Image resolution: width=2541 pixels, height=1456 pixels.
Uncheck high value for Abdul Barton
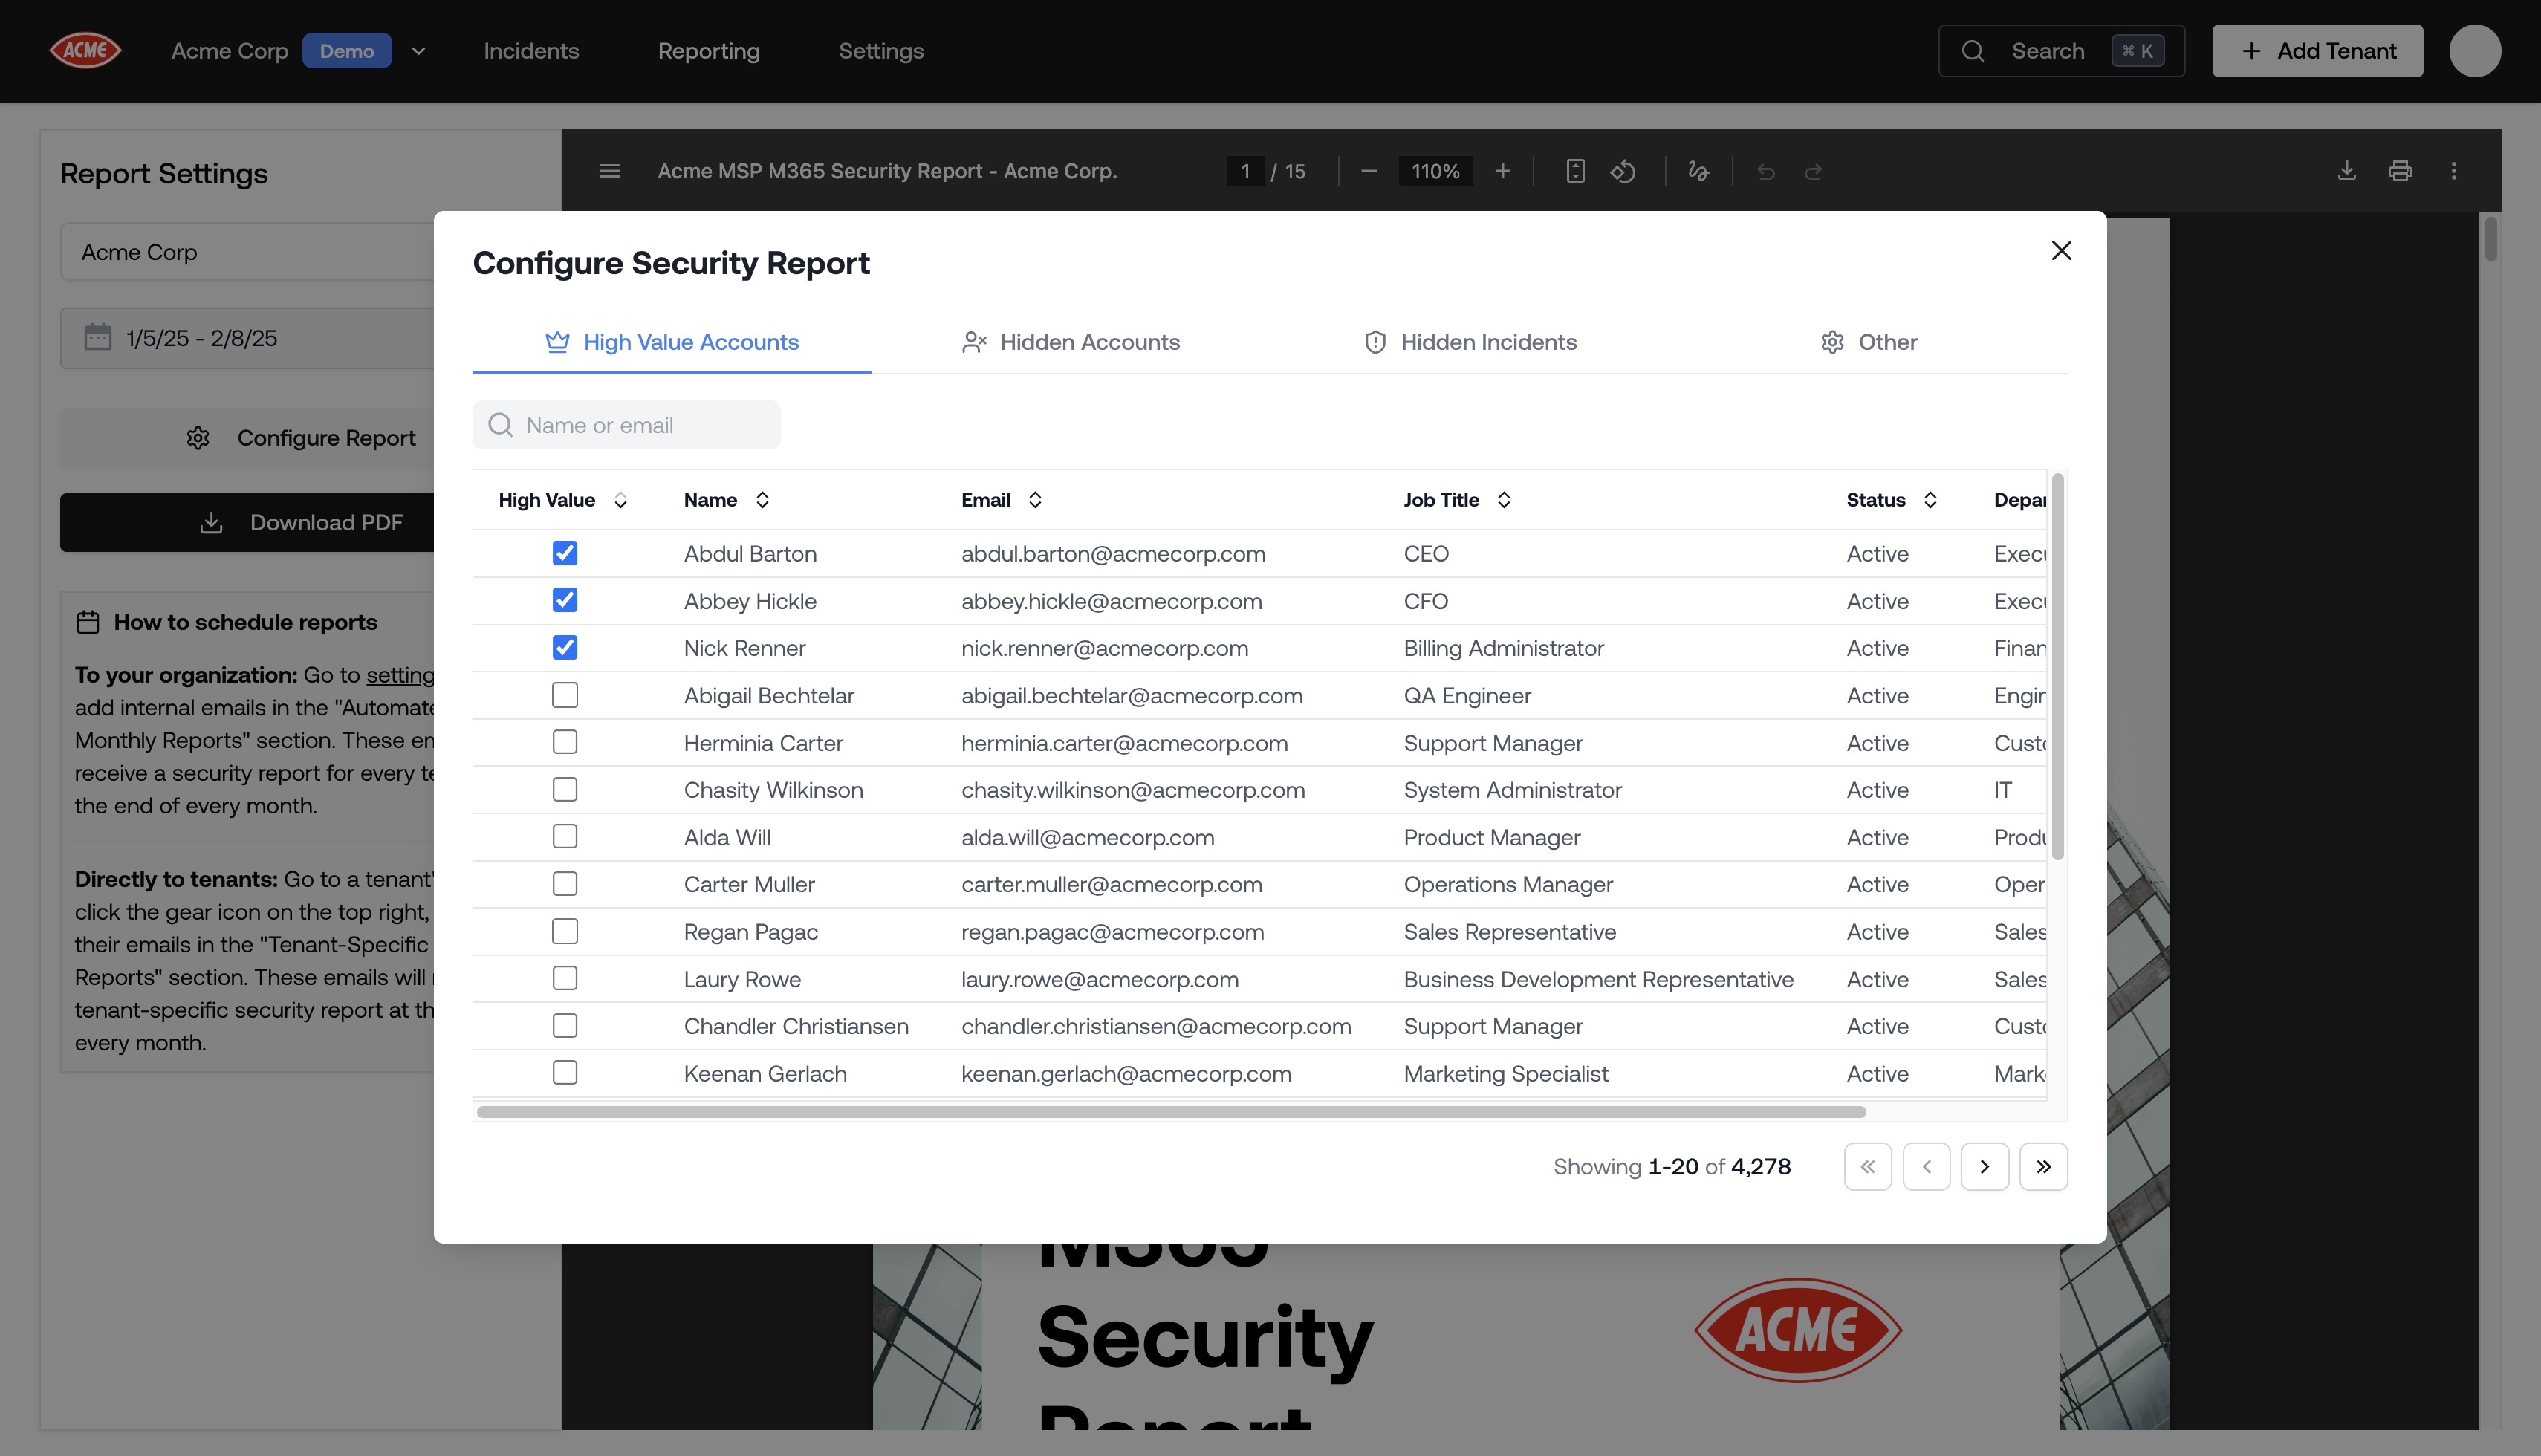[x=565, y=553]
